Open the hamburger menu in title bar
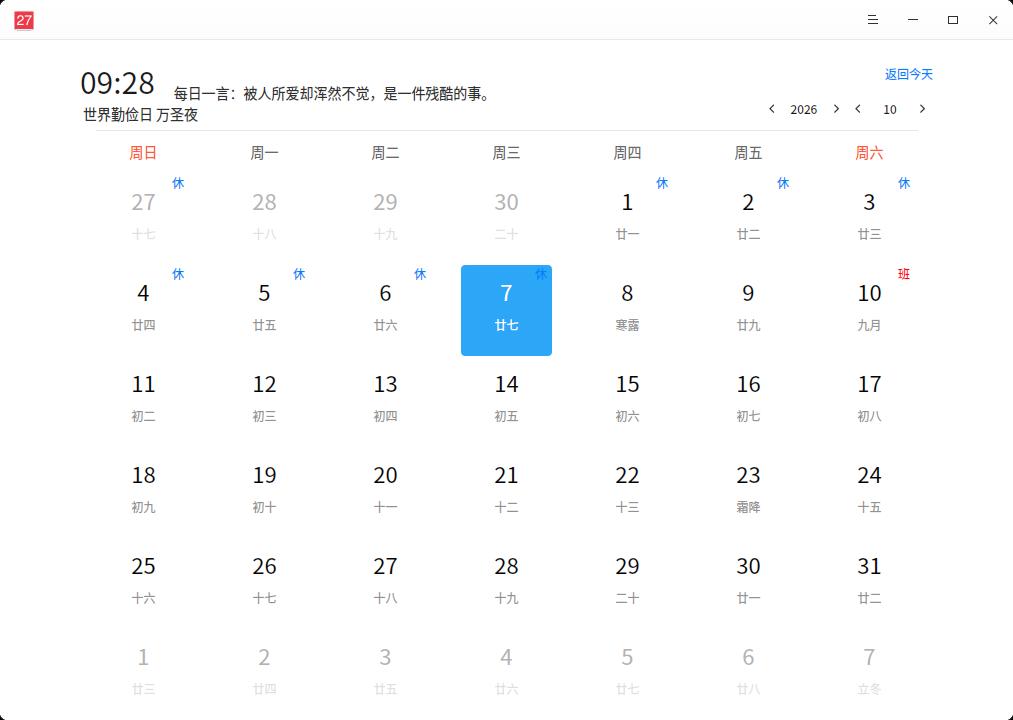 tap(873, 20)
